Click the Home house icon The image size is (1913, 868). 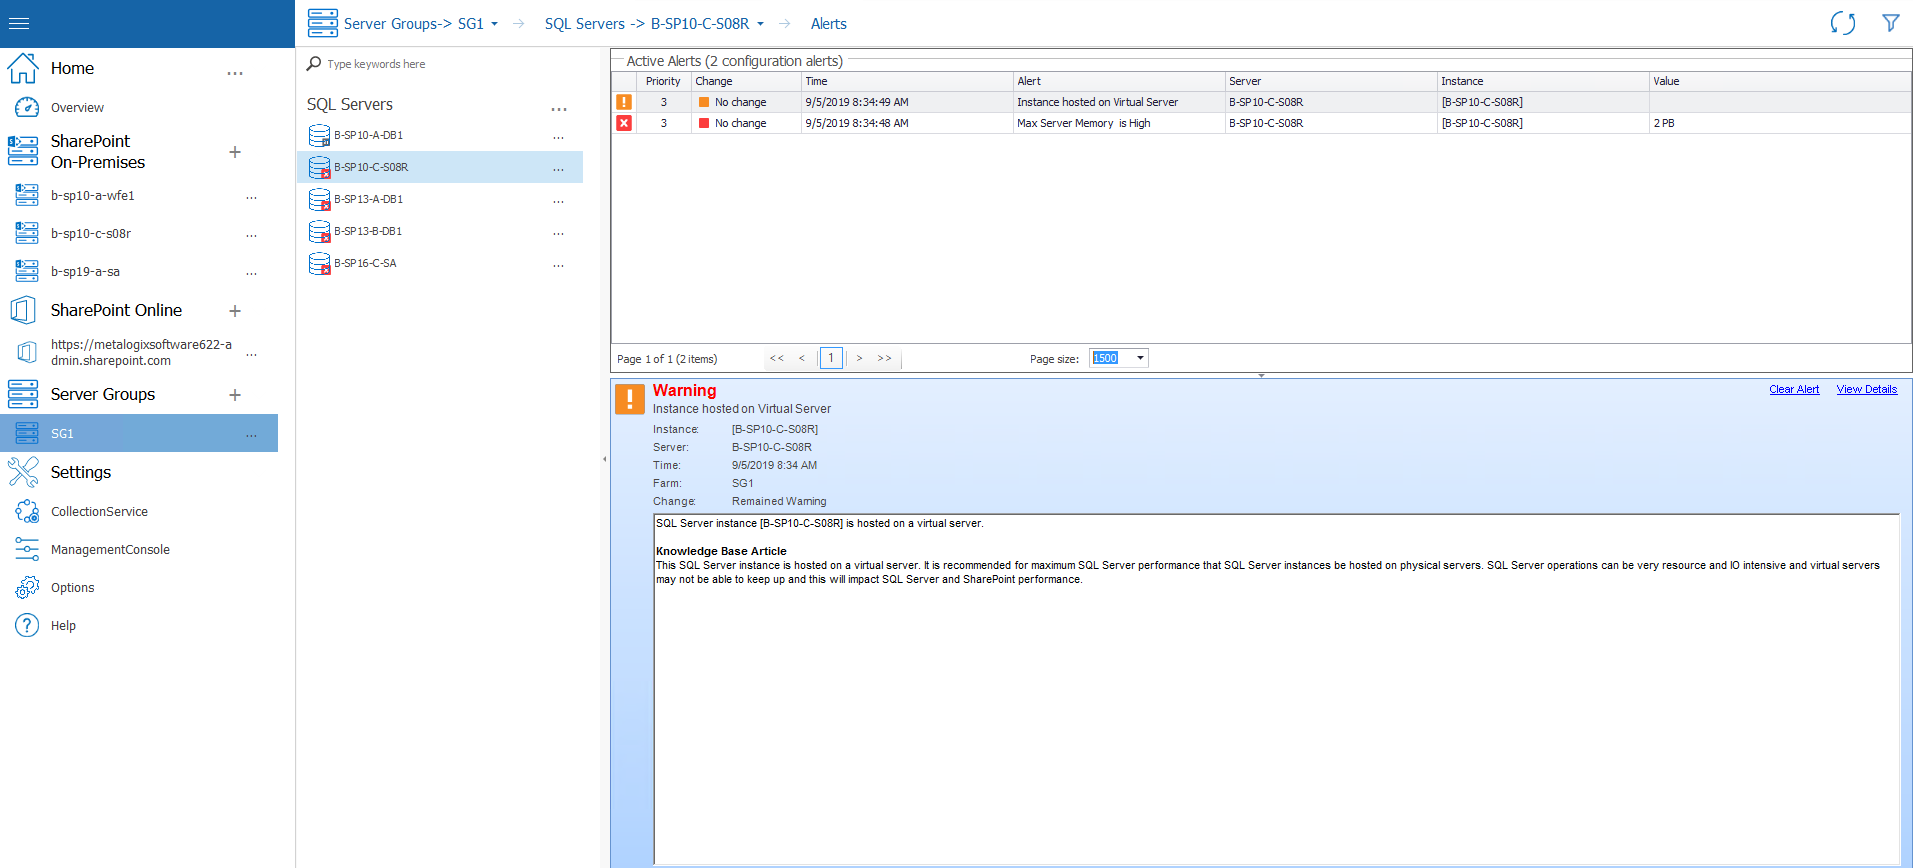23,68
